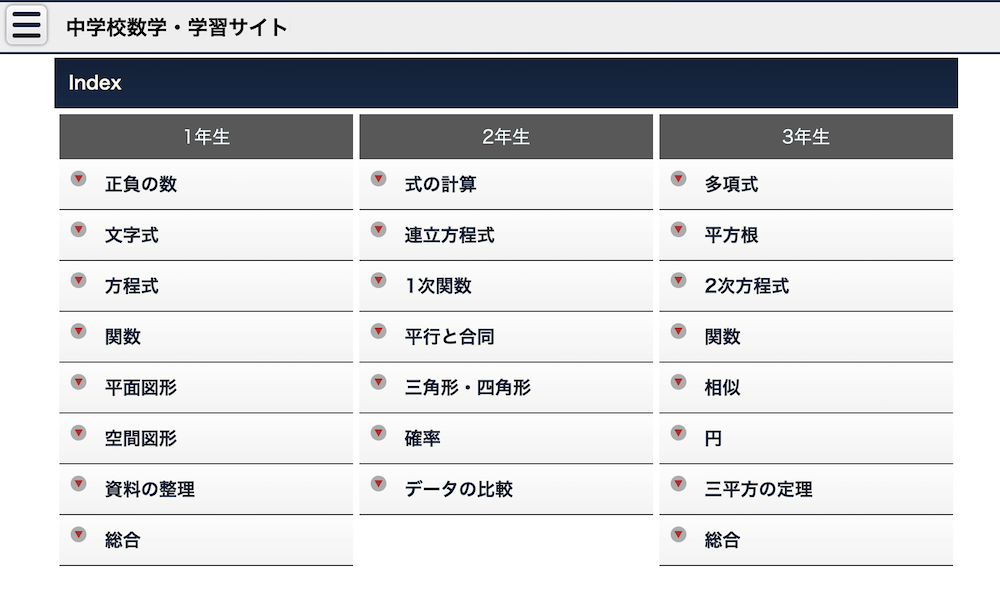Image resolution: width=1000 pixels, height=592 pixels.
Task: Expand the 1次関数 topic
Action: [506, 286]
